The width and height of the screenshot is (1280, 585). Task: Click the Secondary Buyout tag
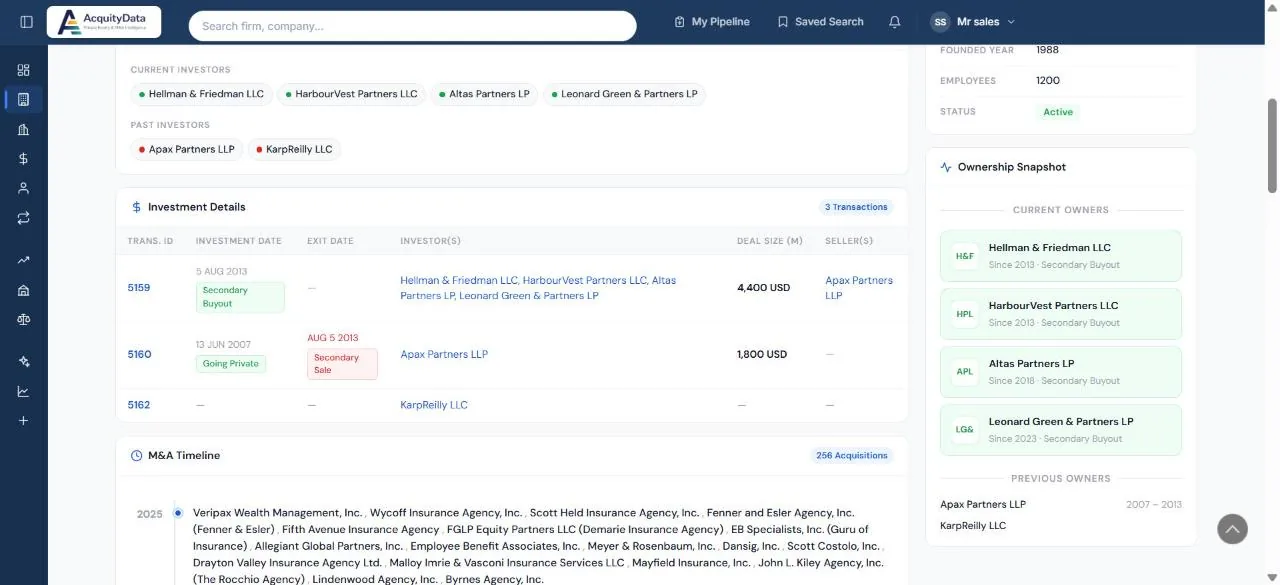pyautogui.click(x=240, y=297)
